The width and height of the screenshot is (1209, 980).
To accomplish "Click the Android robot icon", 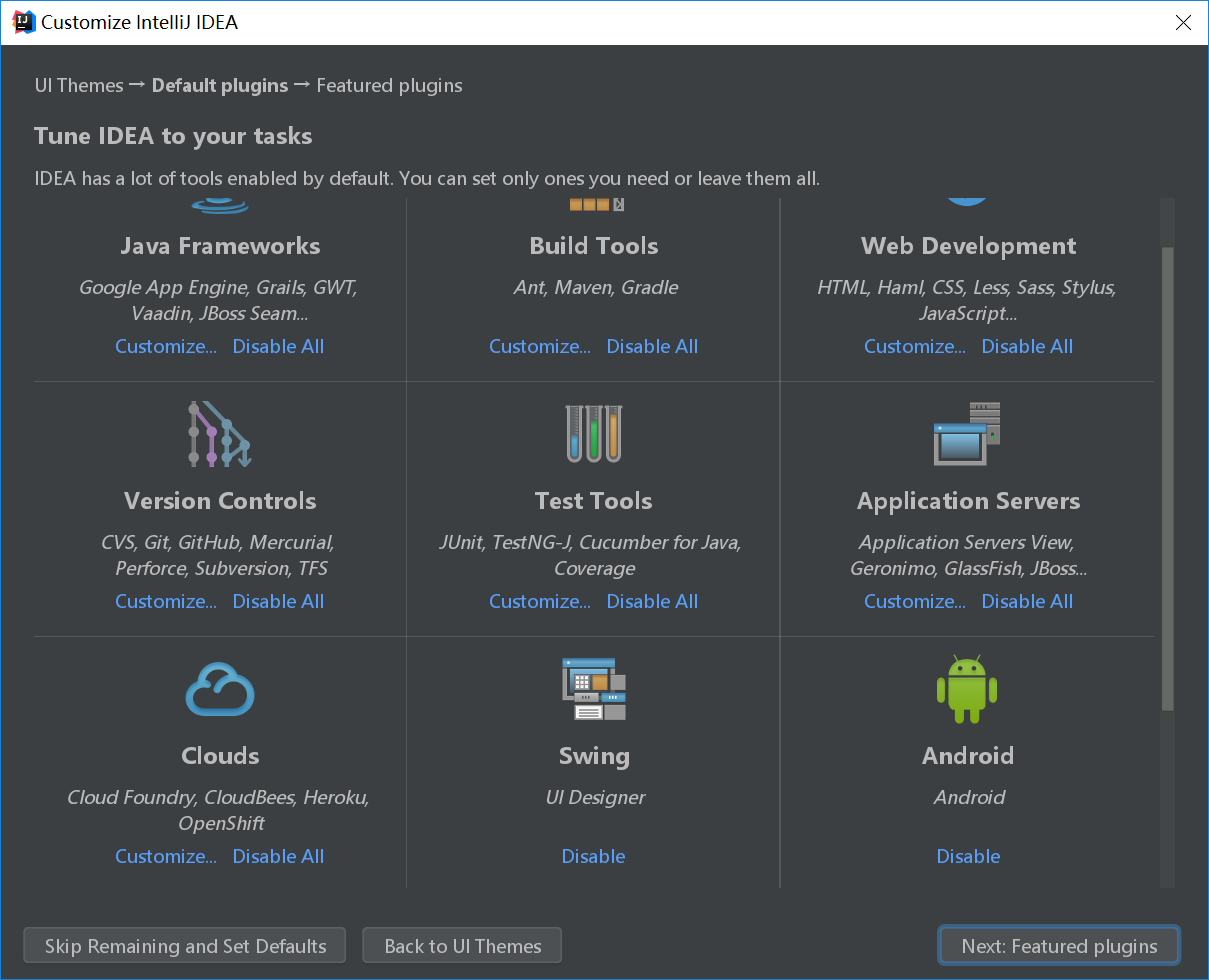I will [x=967, y=689].
